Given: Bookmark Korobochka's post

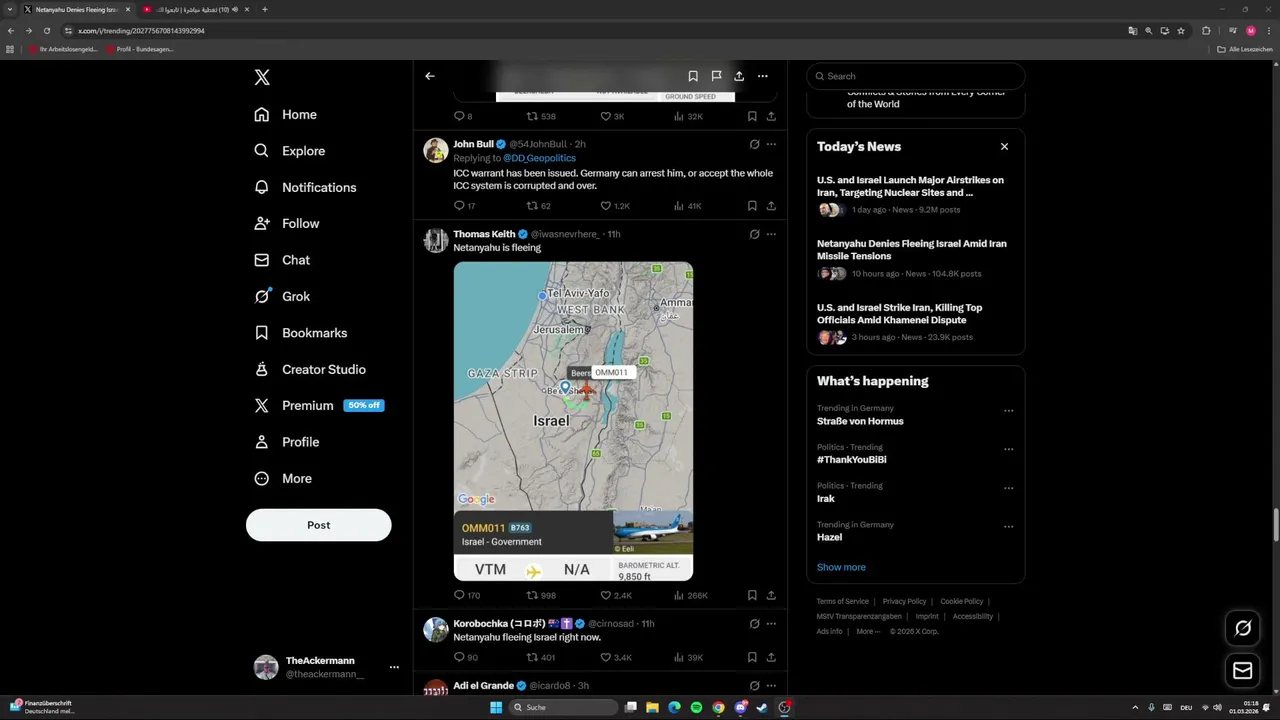Looking at the screenshot, I should click(752, 657).
